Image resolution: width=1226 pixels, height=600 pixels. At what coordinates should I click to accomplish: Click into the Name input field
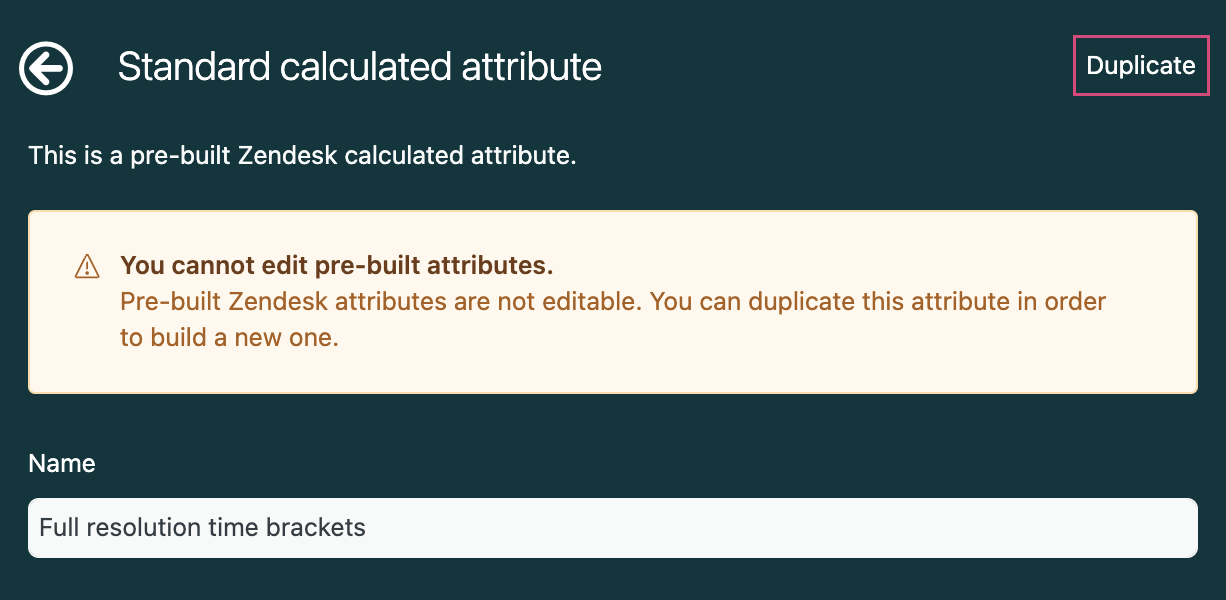pyautogui.click(x=612, y=528)
